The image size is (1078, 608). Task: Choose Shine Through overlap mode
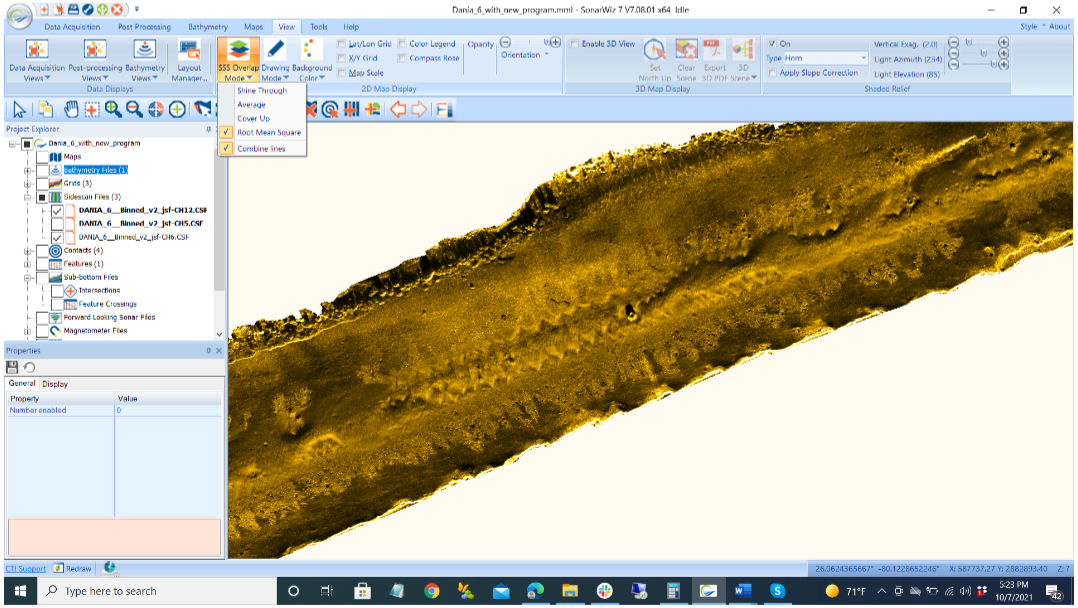(262, 90)
